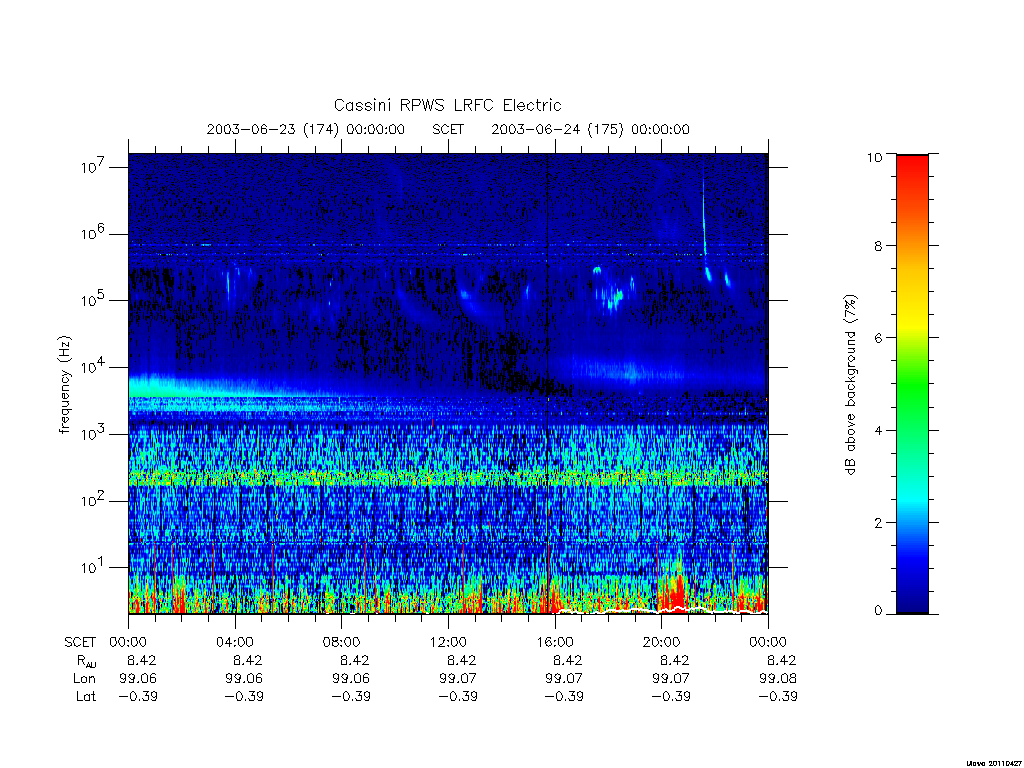Click the 'SCET' label between the header dates

tap(448, 129)
